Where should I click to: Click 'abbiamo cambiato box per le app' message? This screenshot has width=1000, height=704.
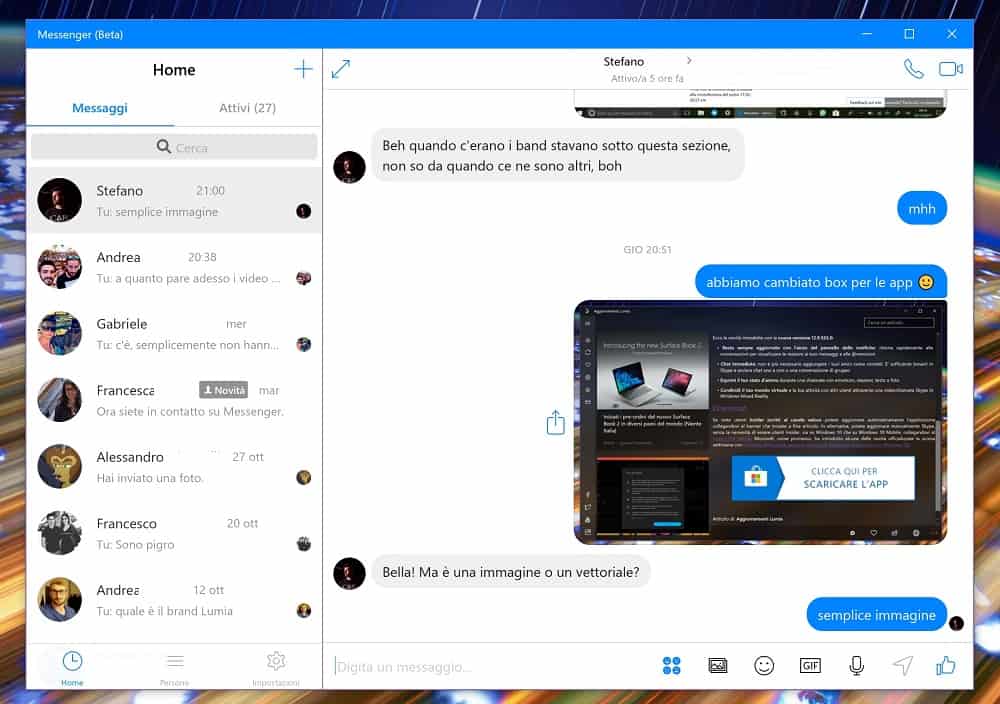point(821,282)
